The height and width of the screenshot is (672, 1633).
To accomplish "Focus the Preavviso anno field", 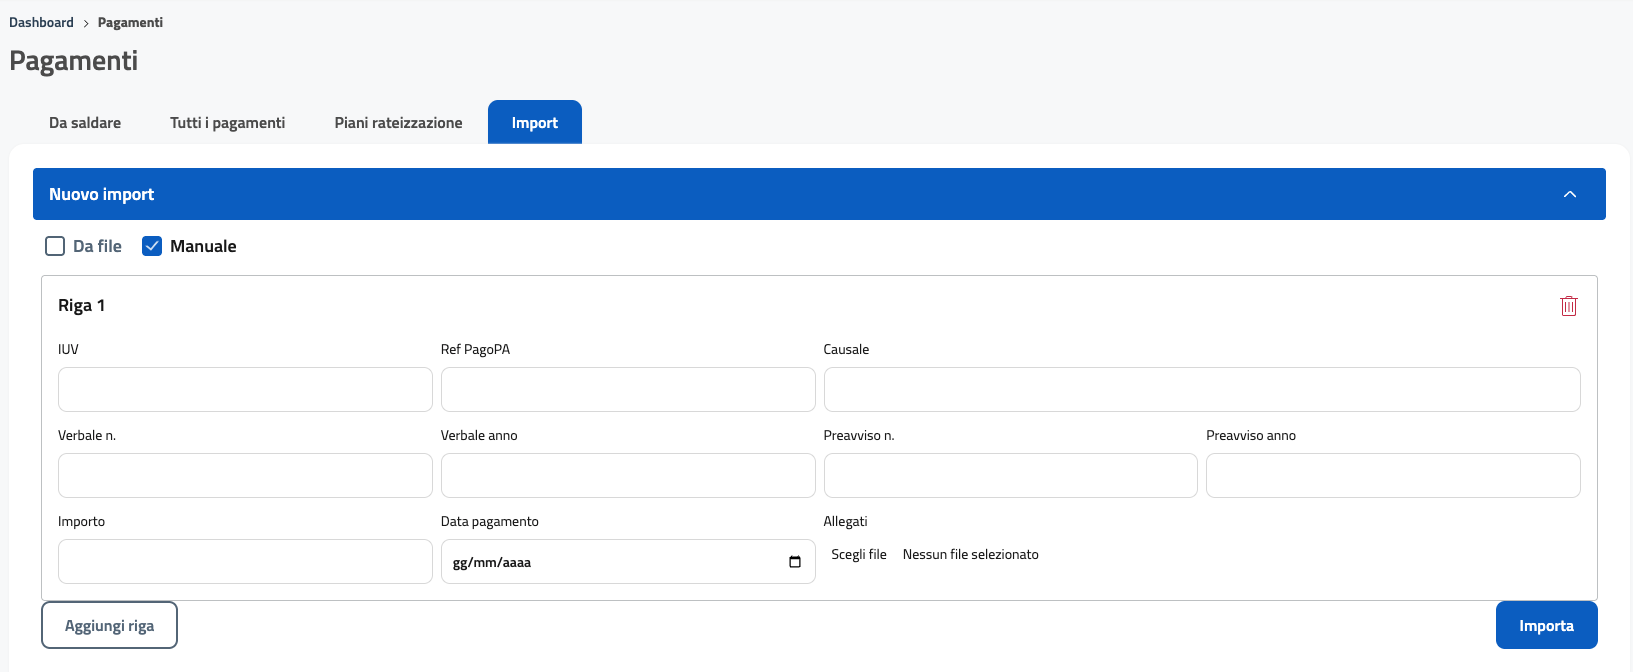I will pyautogui.click(x=1392, y=475).
